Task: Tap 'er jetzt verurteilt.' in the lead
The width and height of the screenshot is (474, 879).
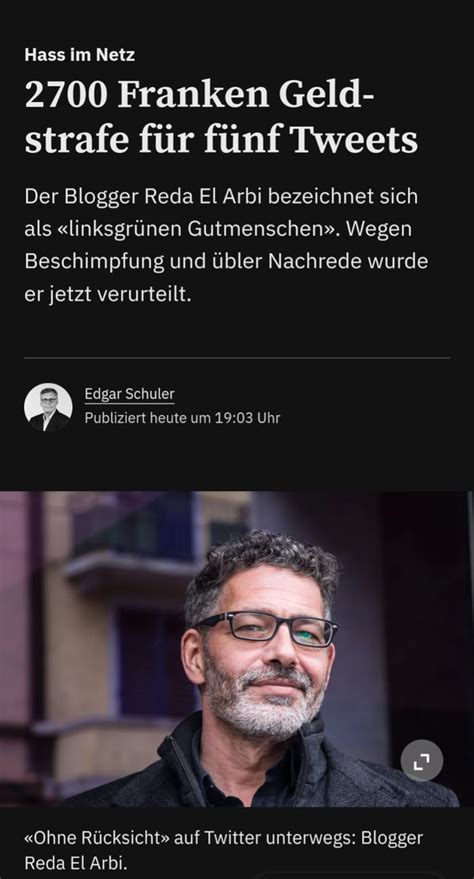Action: click(x=108, y=294)
